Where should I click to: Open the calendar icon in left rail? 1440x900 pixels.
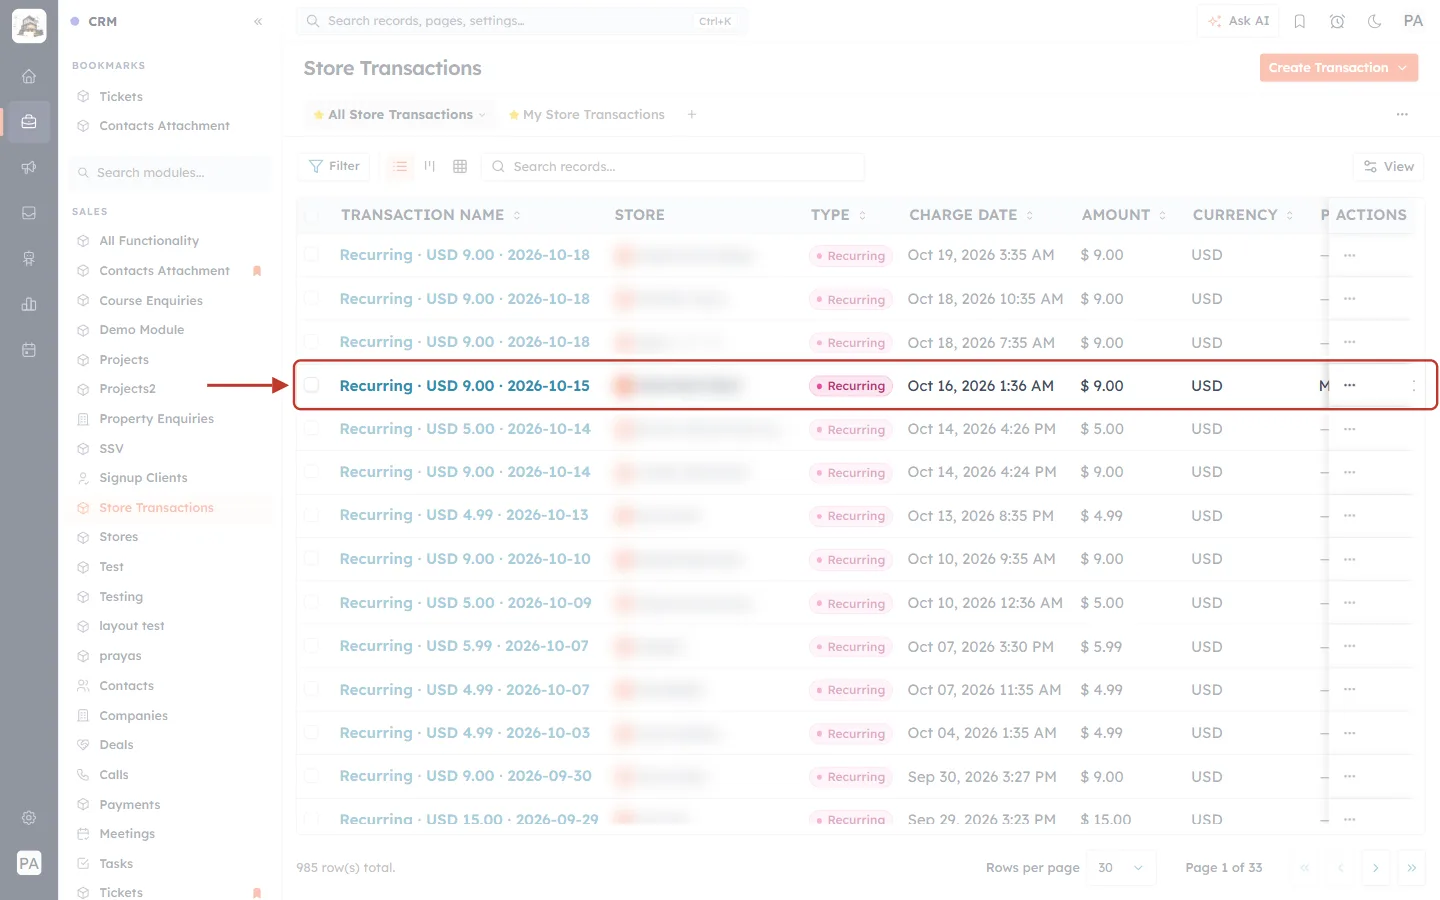click(x=29, y=350)
